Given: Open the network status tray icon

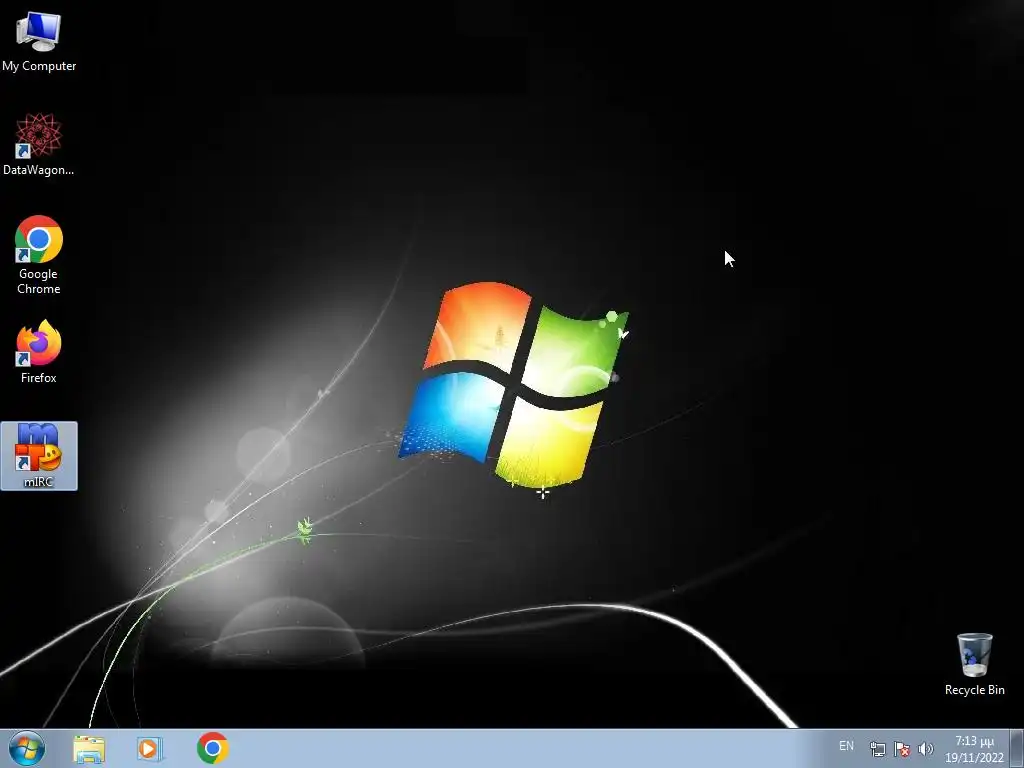Looking at the screenshot, I should coord(878,749).
